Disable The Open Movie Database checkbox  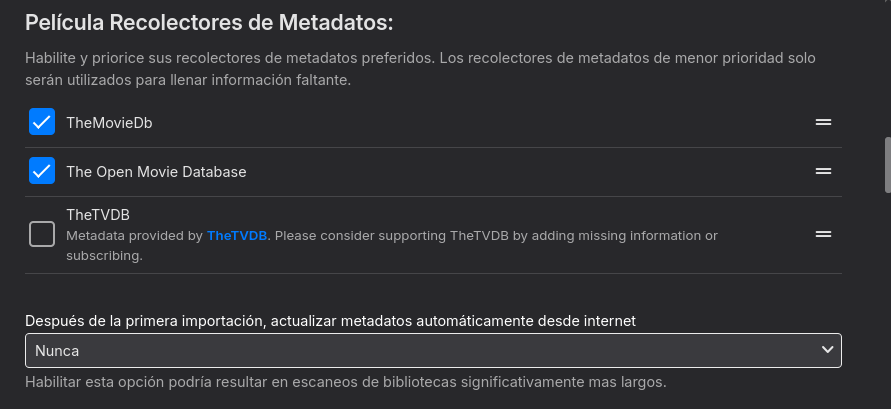[x=42, y=171]
